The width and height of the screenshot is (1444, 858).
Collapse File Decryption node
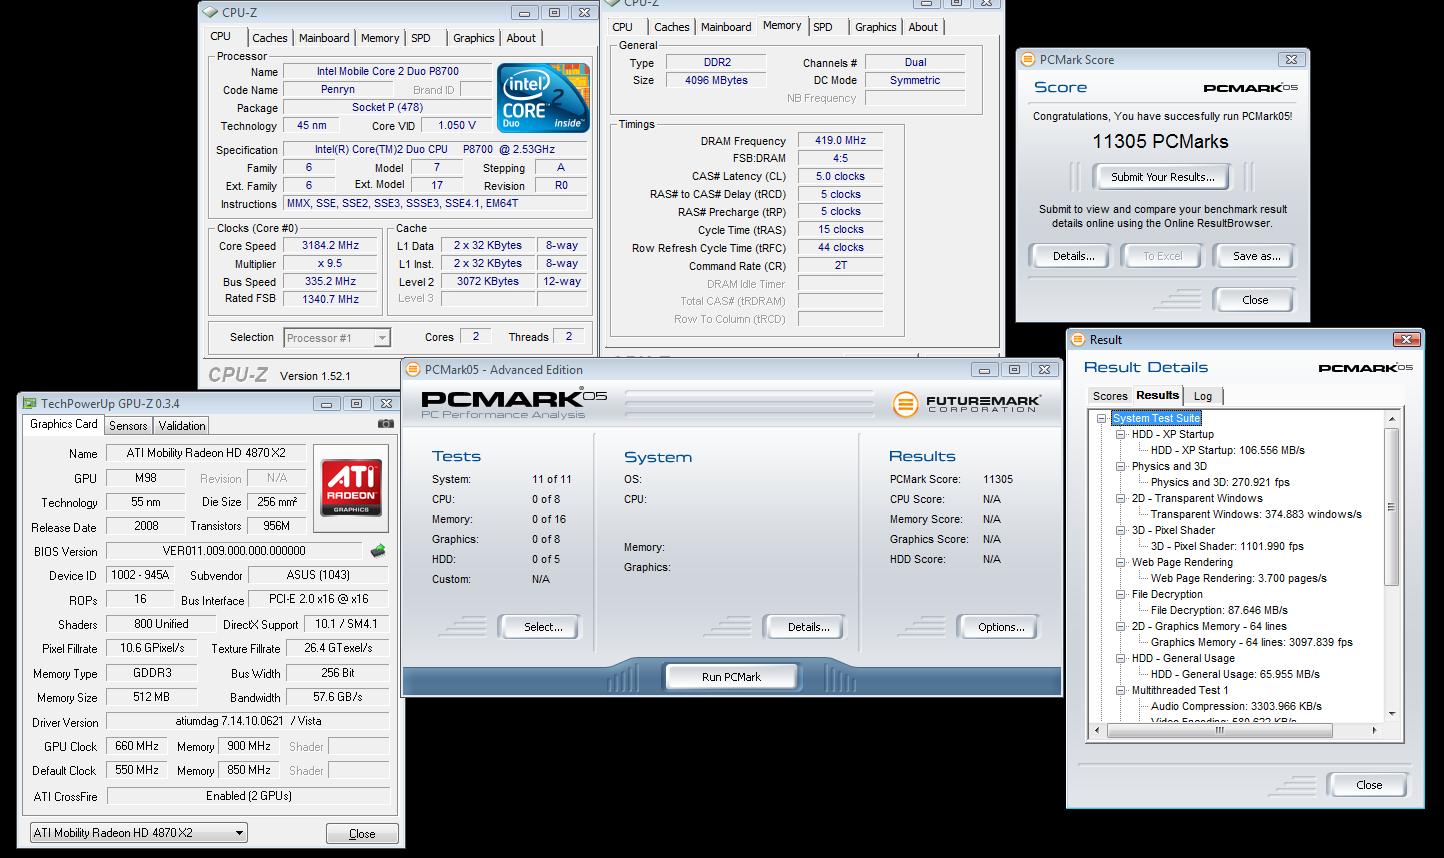[1121, 595]
